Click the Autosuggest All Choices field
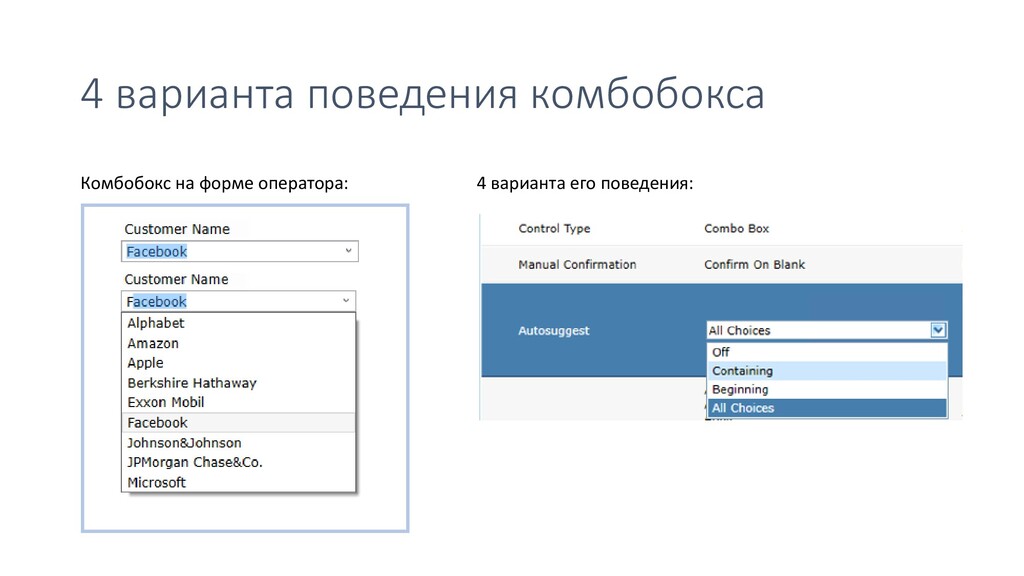This screenshot has width=1024, height=576. point(826,330)
